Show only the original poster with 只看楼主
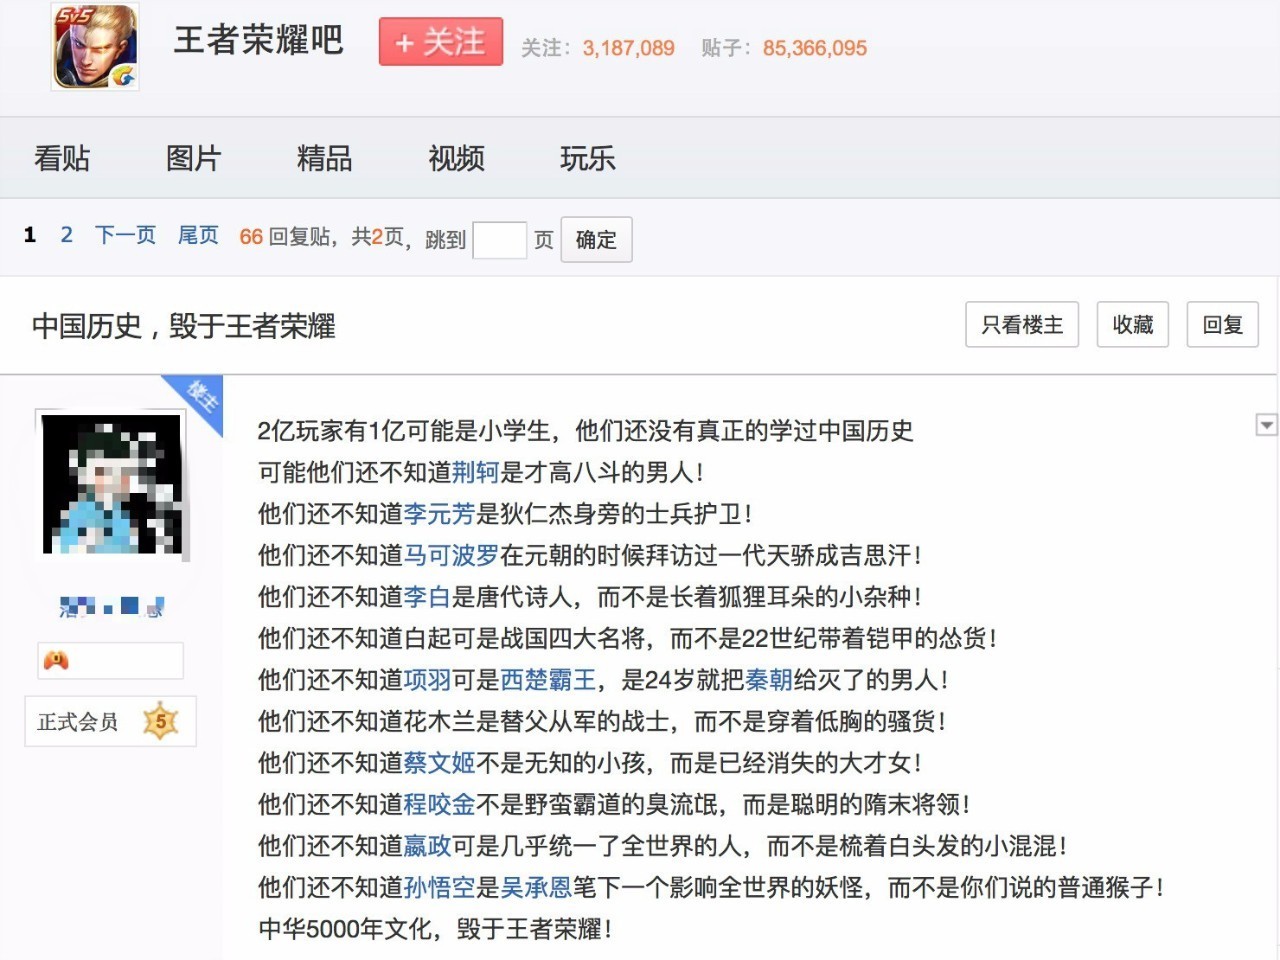Image resolution: width=1280 pixels, height=960 pixels. tap(1022, 325)
